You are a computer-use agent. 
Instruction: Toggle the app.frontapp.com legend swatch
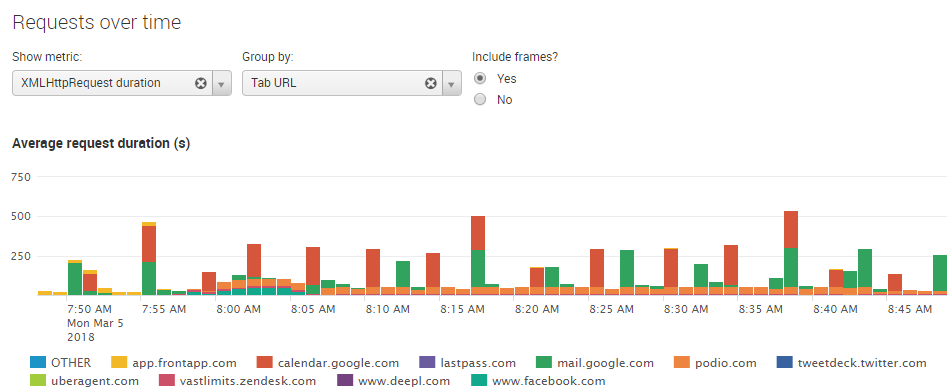tap(119, 363)
